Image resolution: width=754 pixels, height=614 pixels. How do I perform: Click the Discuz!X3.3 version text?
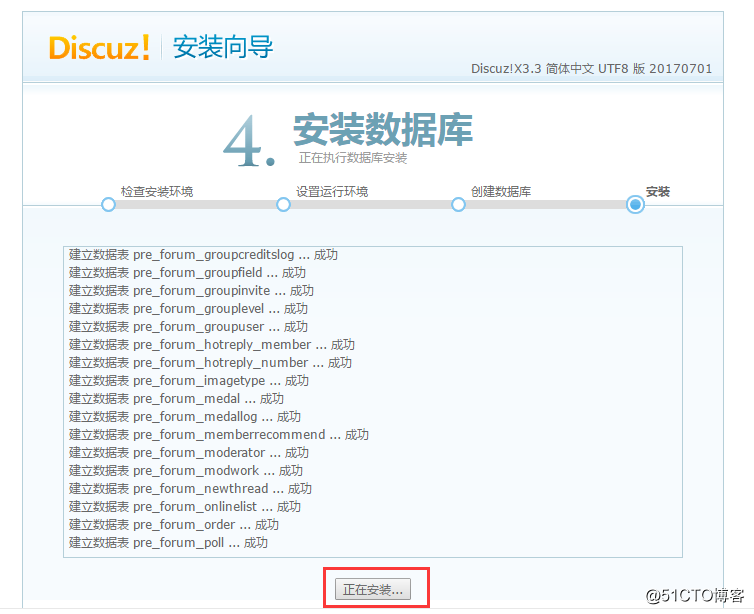coord(591,69)
